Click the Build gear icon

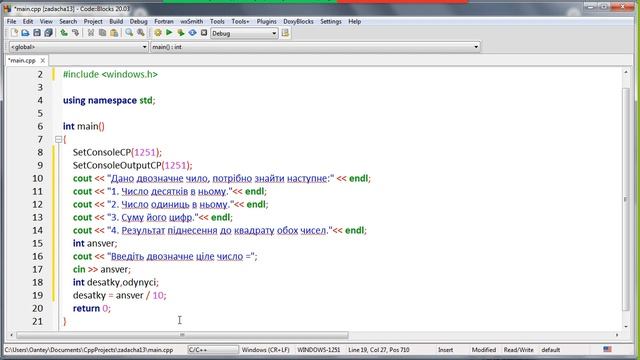pyautogui.click(x=158, y=33)
